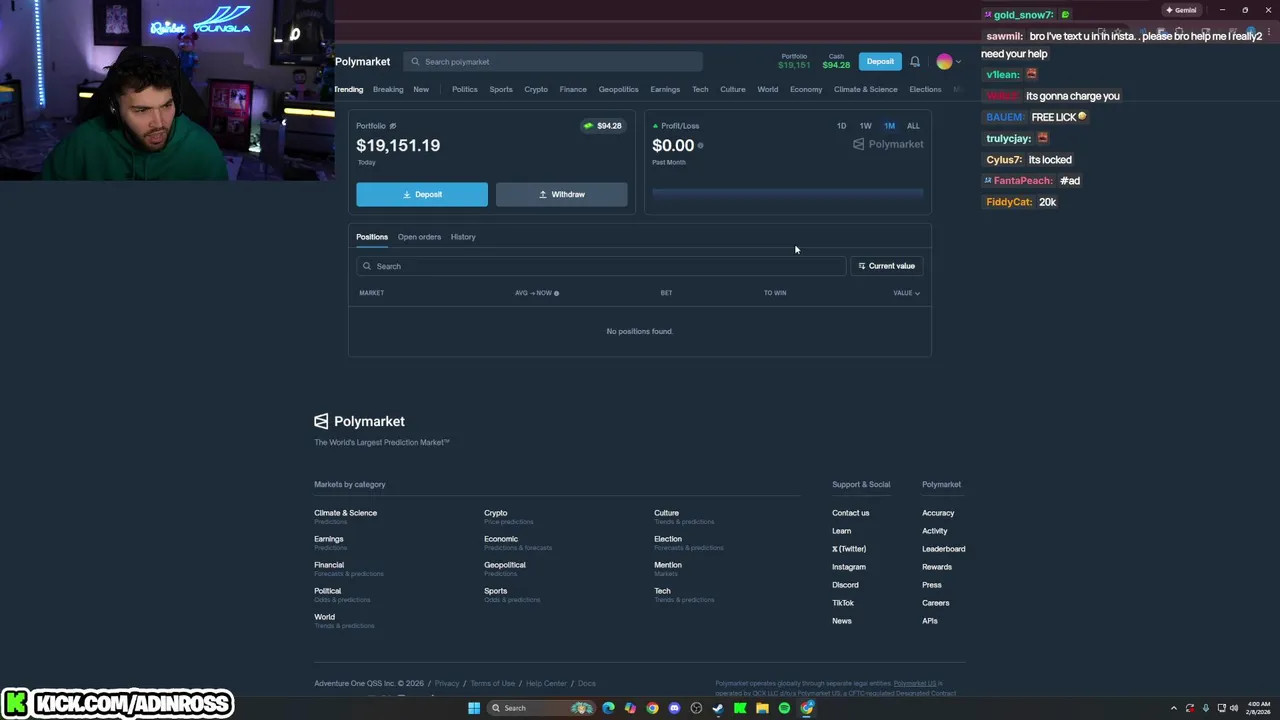Open Leaderboard footer link
This screenshot has width=1280, height=720.
coord(944,549)
